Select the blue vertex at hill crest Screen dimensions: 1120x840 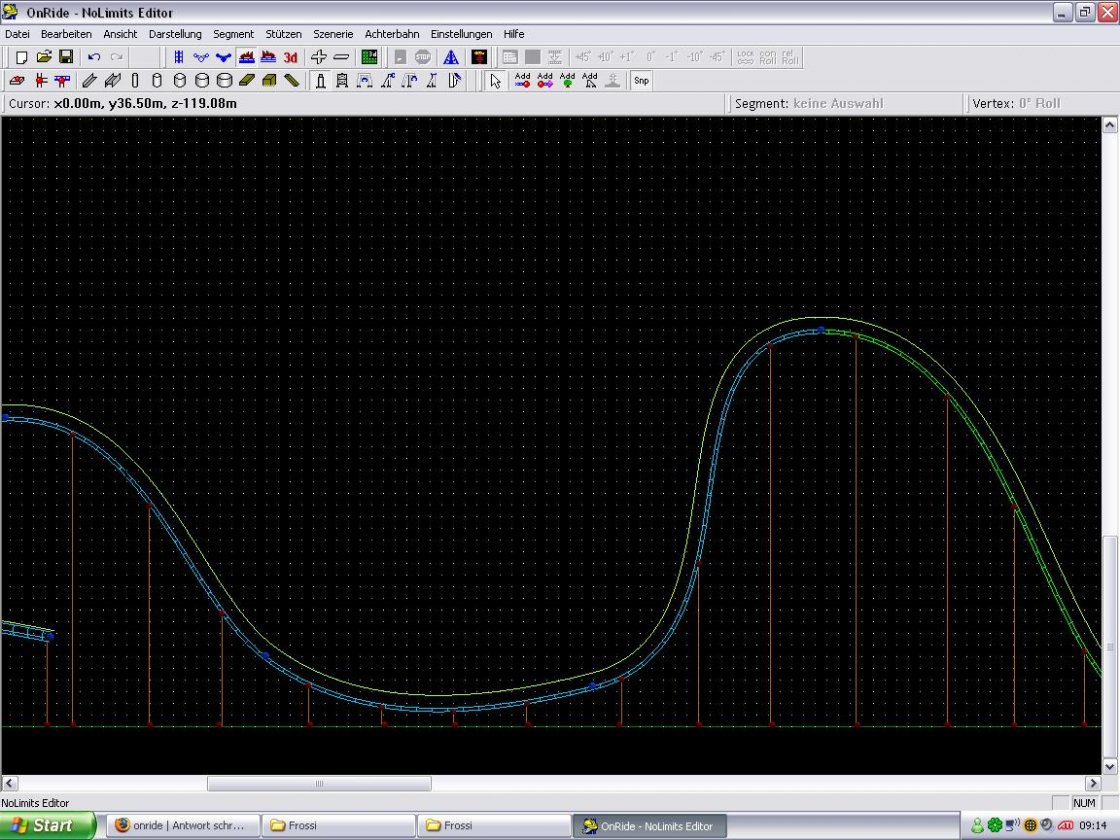pos(821,330)
